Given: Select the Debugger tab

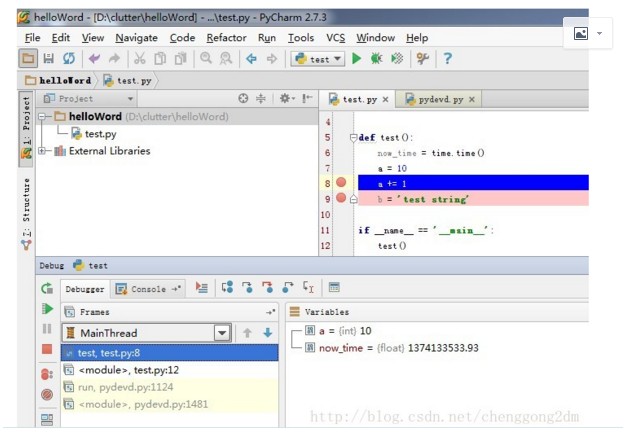Looking at the screenshot, I should pyautogui.click(x=85, y=289).
